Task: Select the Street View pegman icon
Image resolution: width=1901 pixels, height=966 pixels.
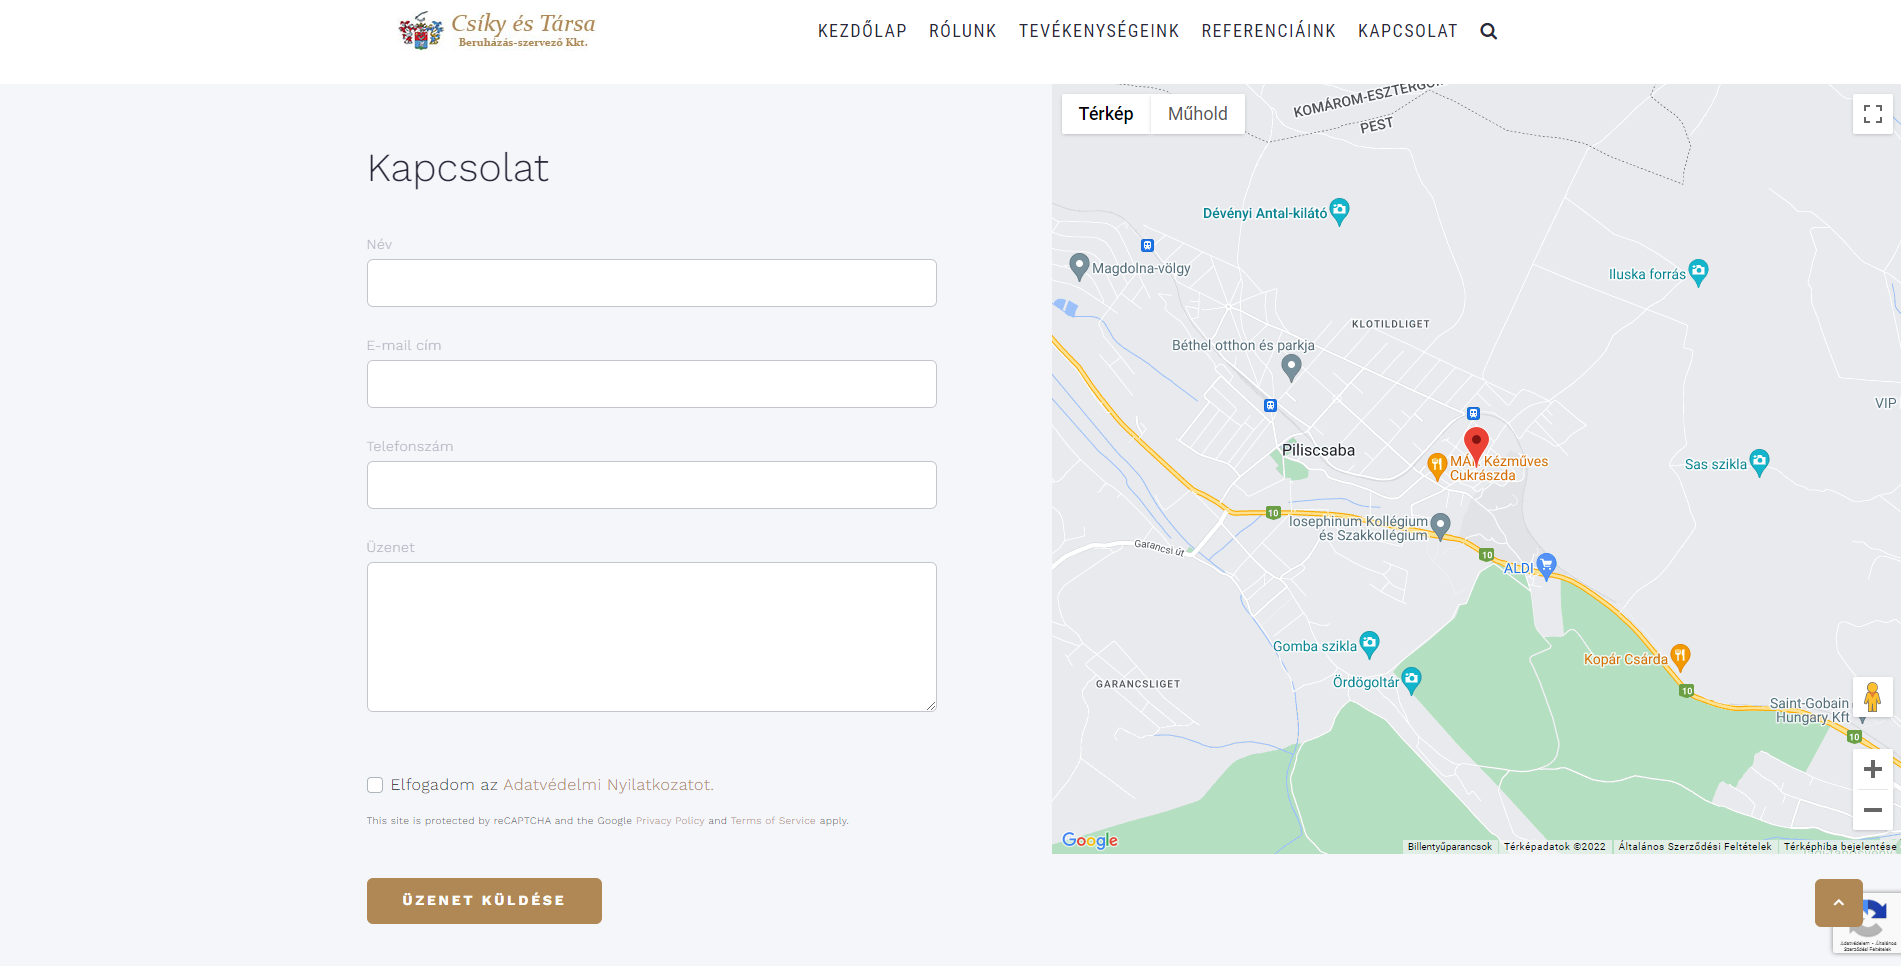Action: 1872,696
